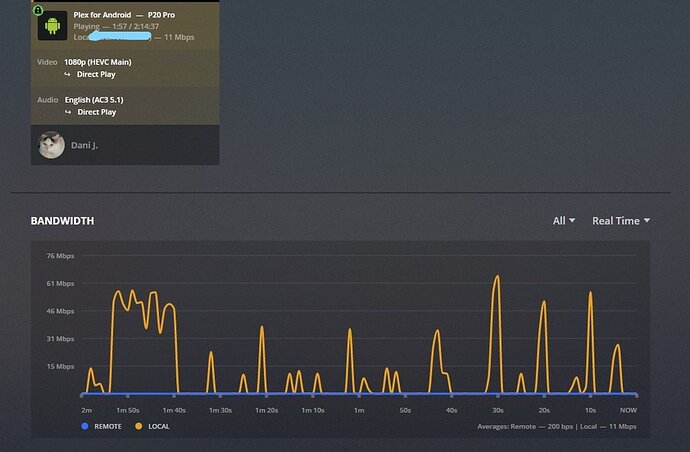Click the '1m 10s' time axis marker
Viewport: 690px width, 452px height.
313,410
